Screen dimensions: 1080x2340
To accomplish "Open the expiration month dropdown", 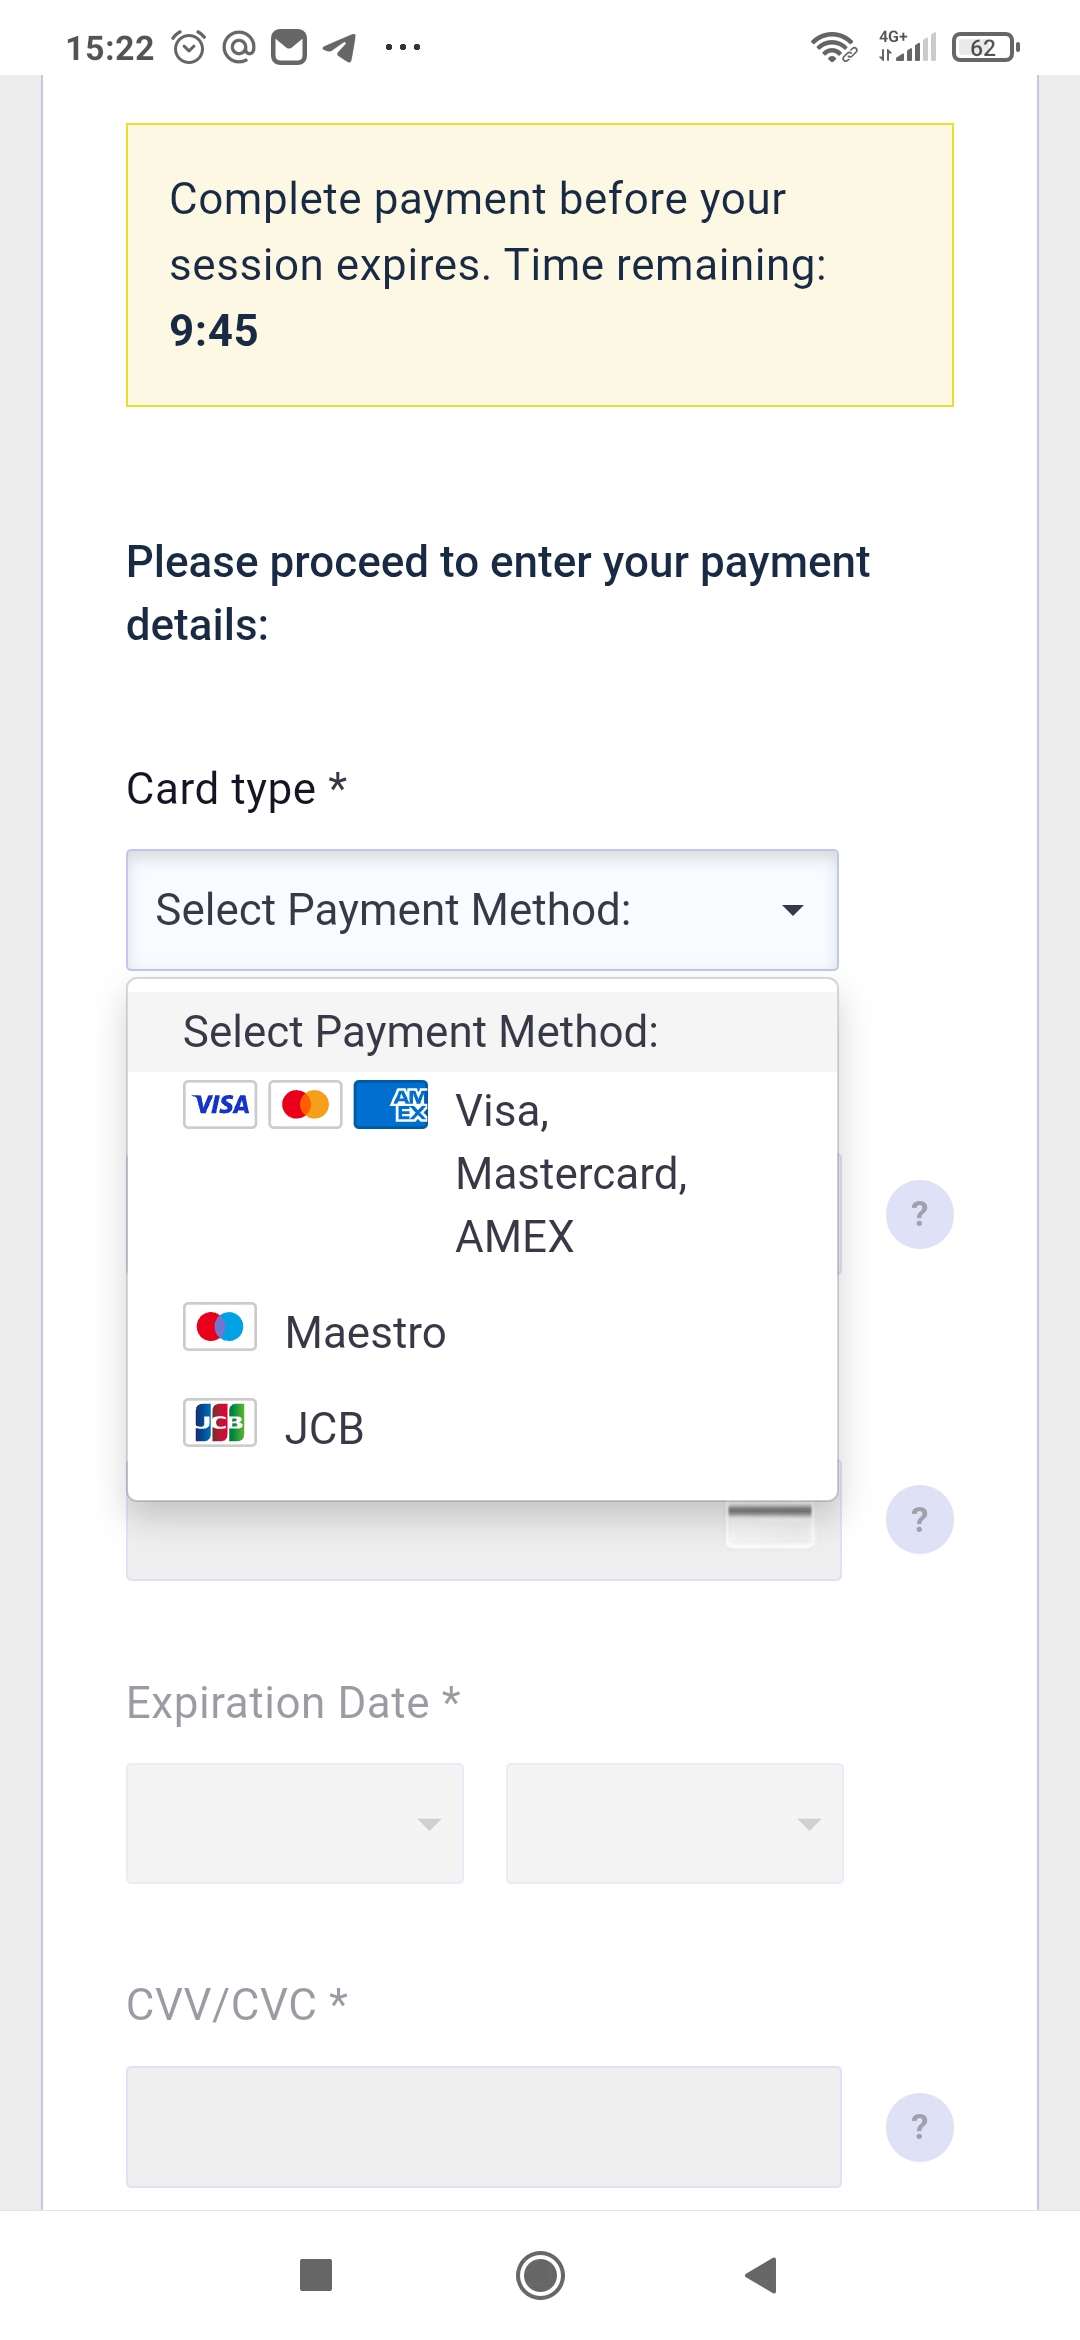I will coord(295,1824).
